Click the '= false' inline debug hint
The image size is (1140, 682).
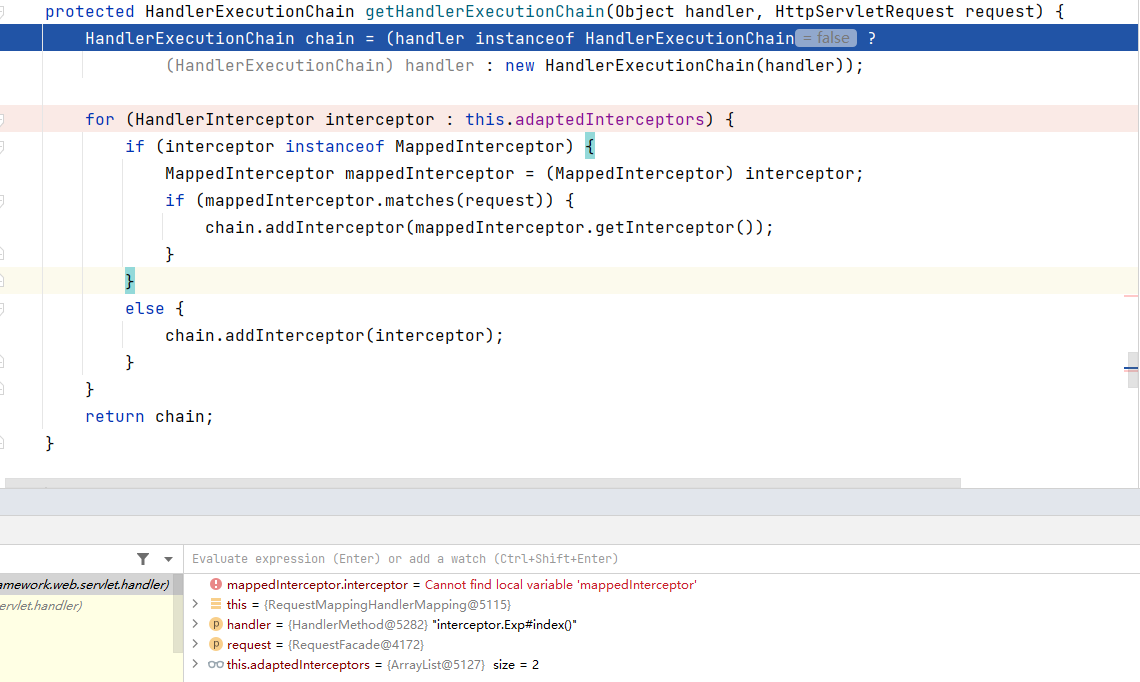pos(827,39)
